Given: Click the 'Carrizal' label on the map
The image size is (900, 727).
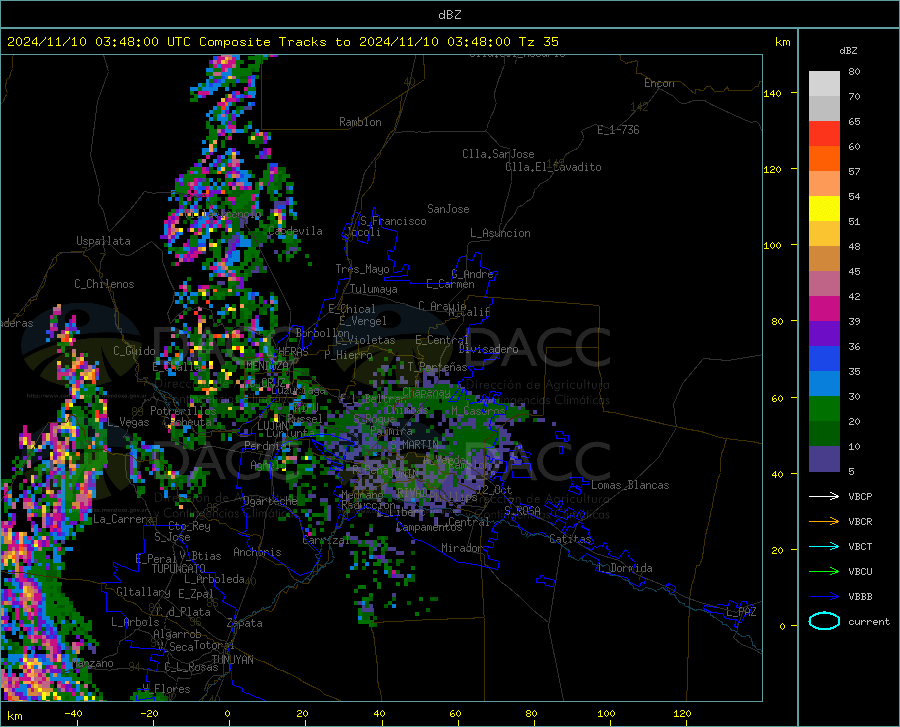Looking at the screenshot, I should [x=326, y=541].
